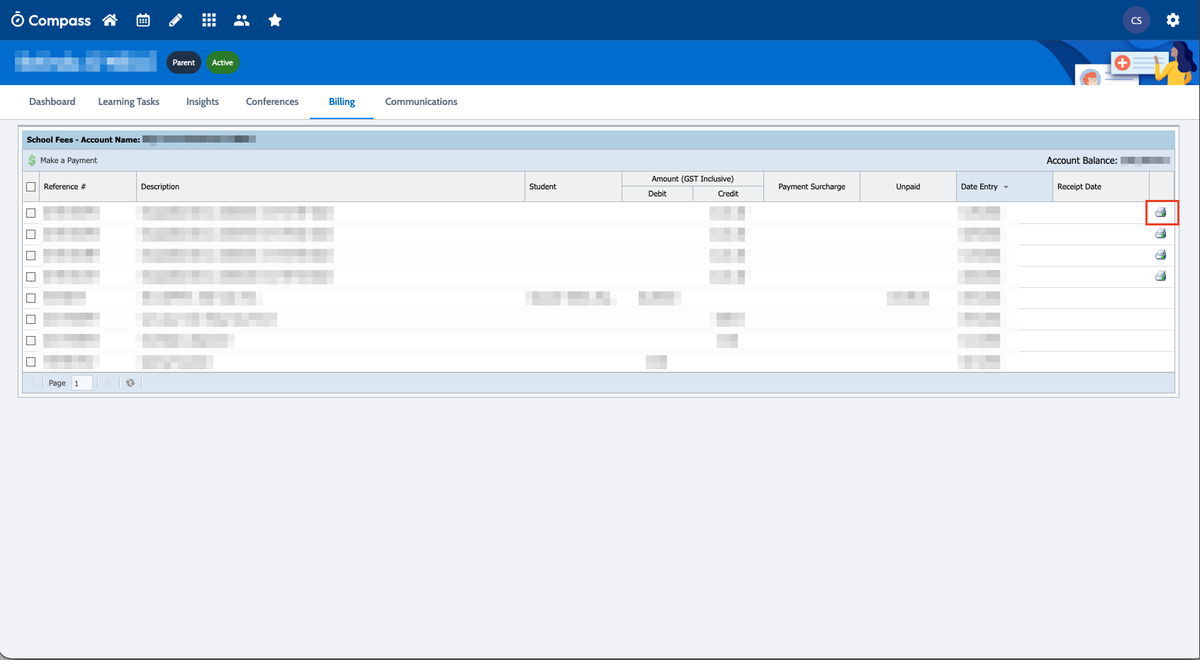Tick the select-all checkbox in table header
Screen dimensions: 1200x660
click(x=31, y=187)
